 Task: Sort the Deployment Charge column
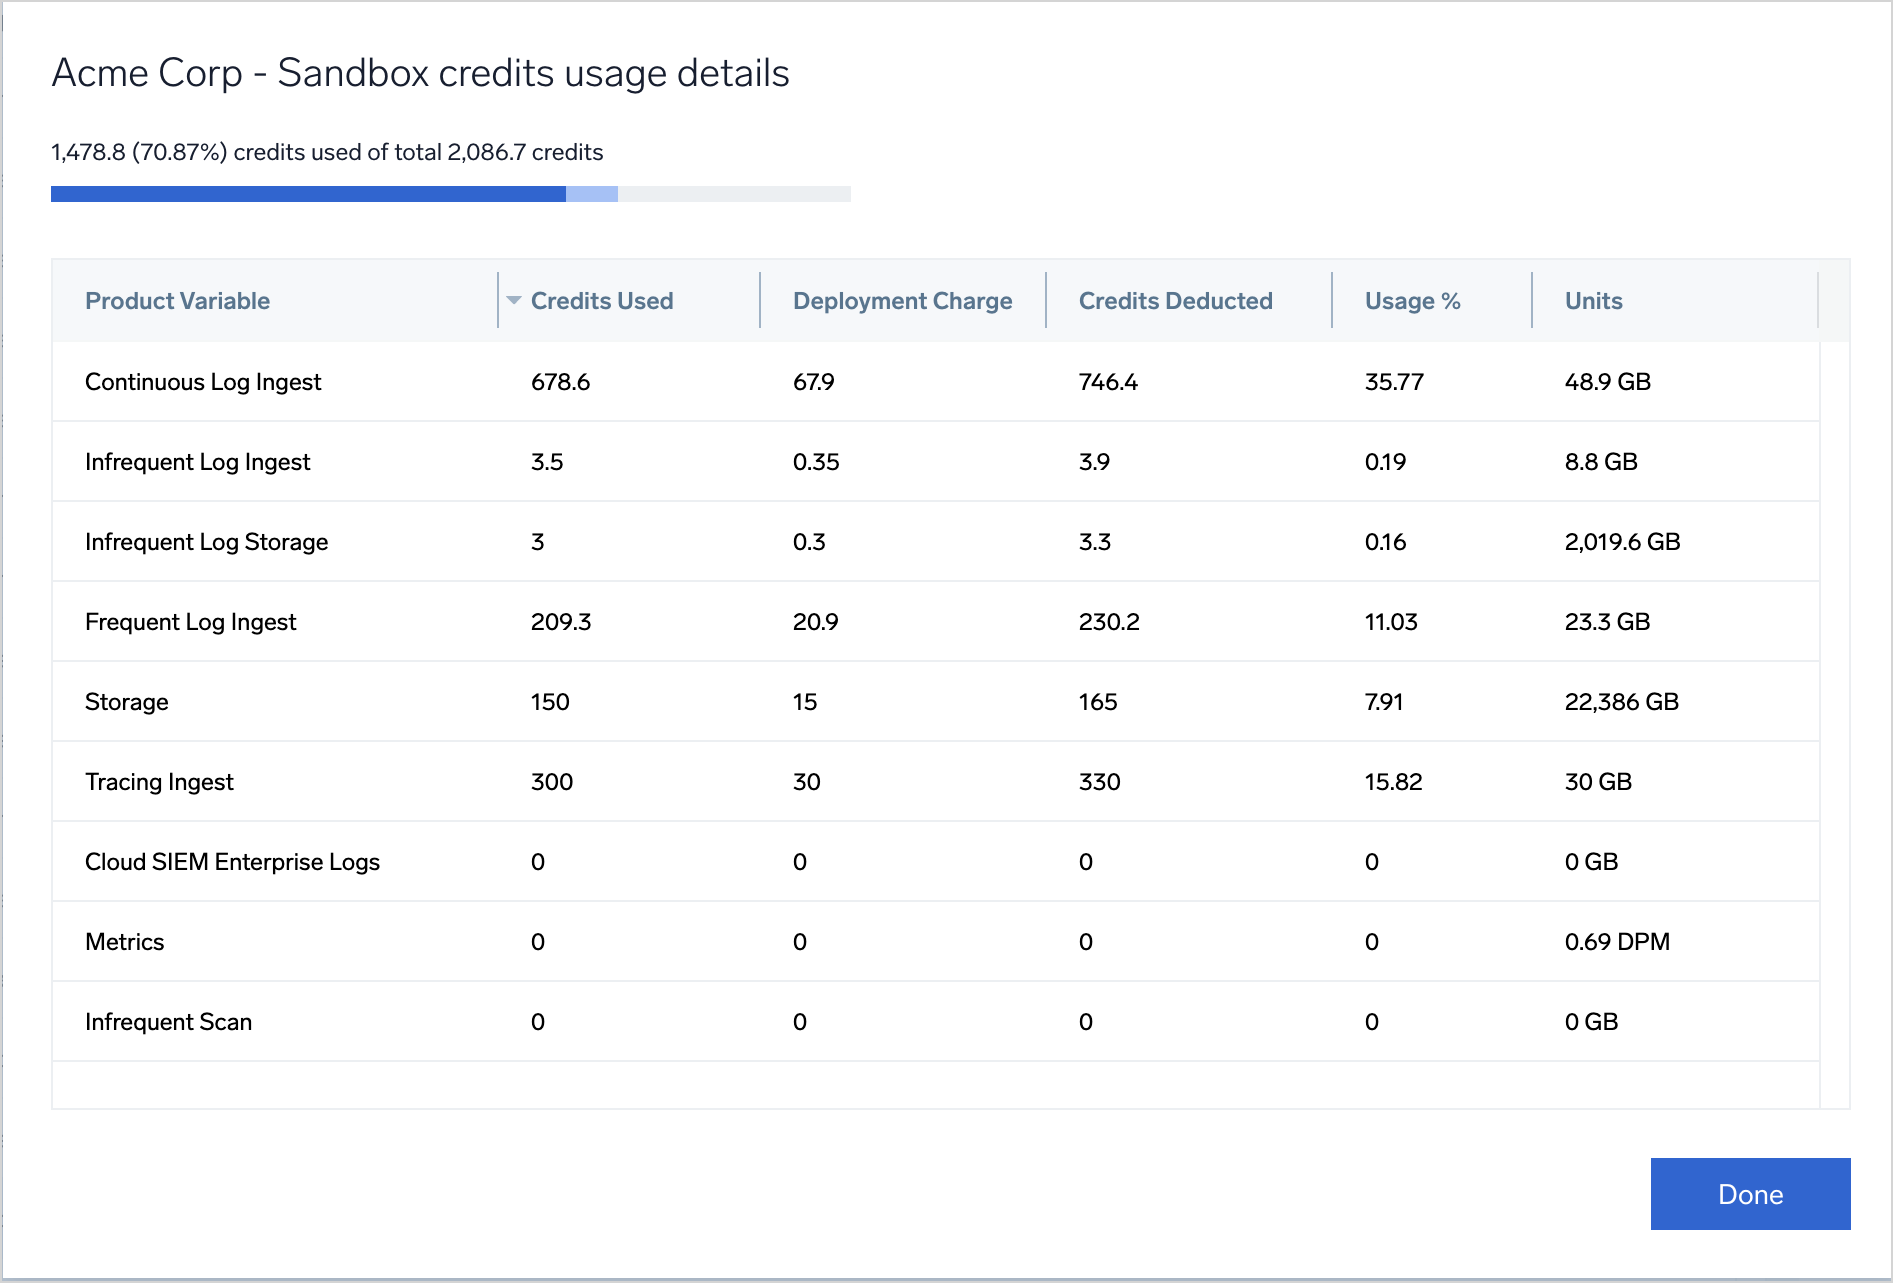[902, 300]
